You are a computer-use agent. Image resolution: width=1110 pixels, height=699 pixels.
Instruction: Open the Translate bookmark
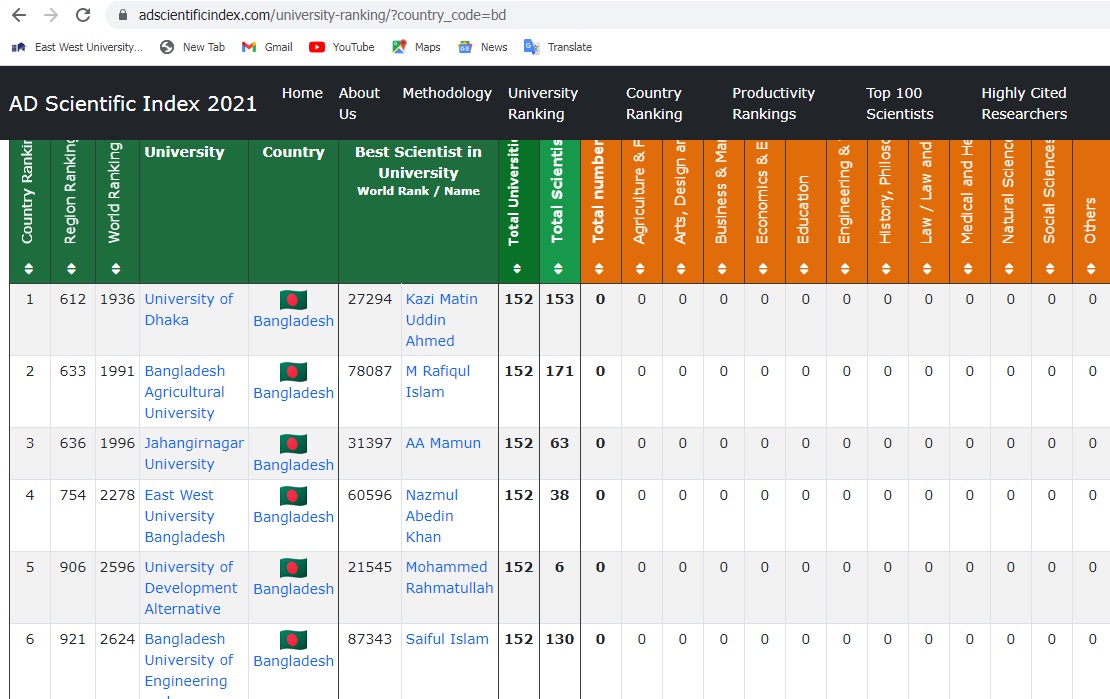pos(558,47)
